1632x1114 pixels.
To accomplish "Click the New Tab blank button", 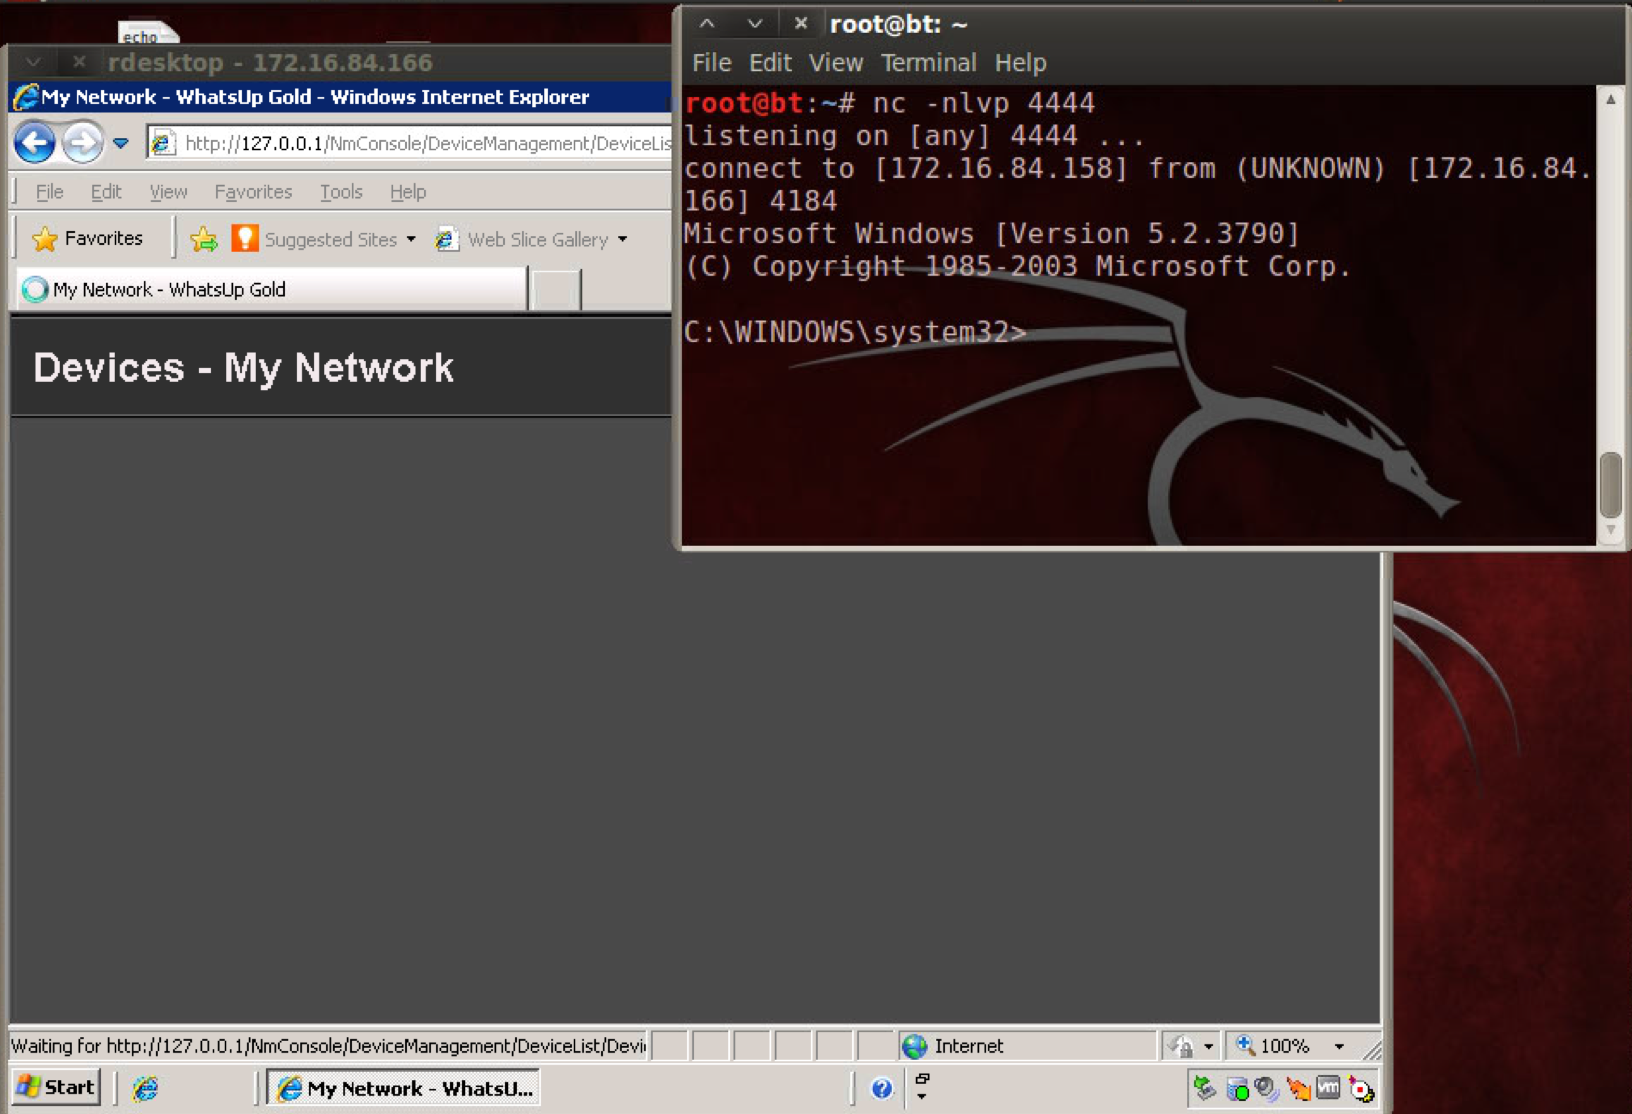I will [x=556, y=290].
